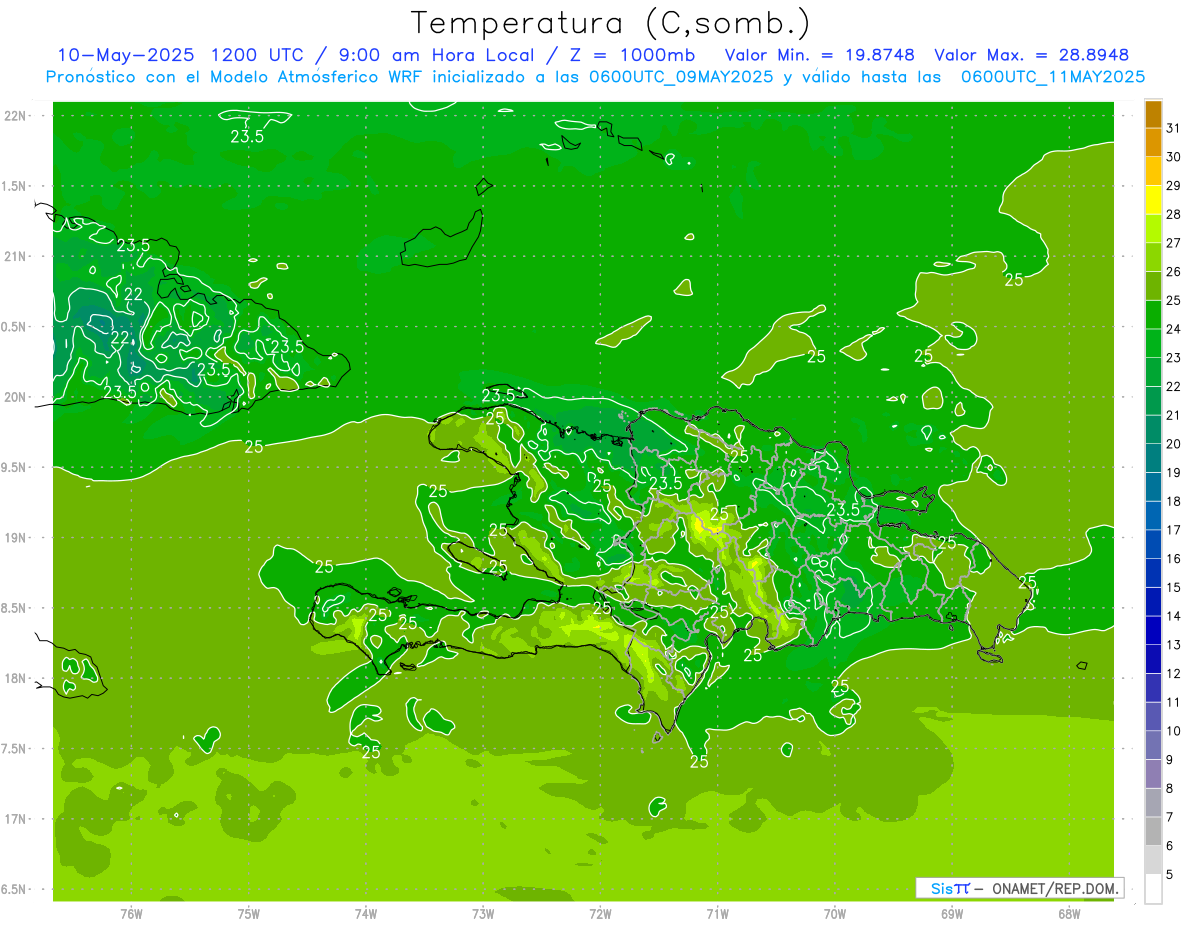Click the 70W longitude axis label
This screenshot has width=1200, height=927.
click(x=835, y=914)
